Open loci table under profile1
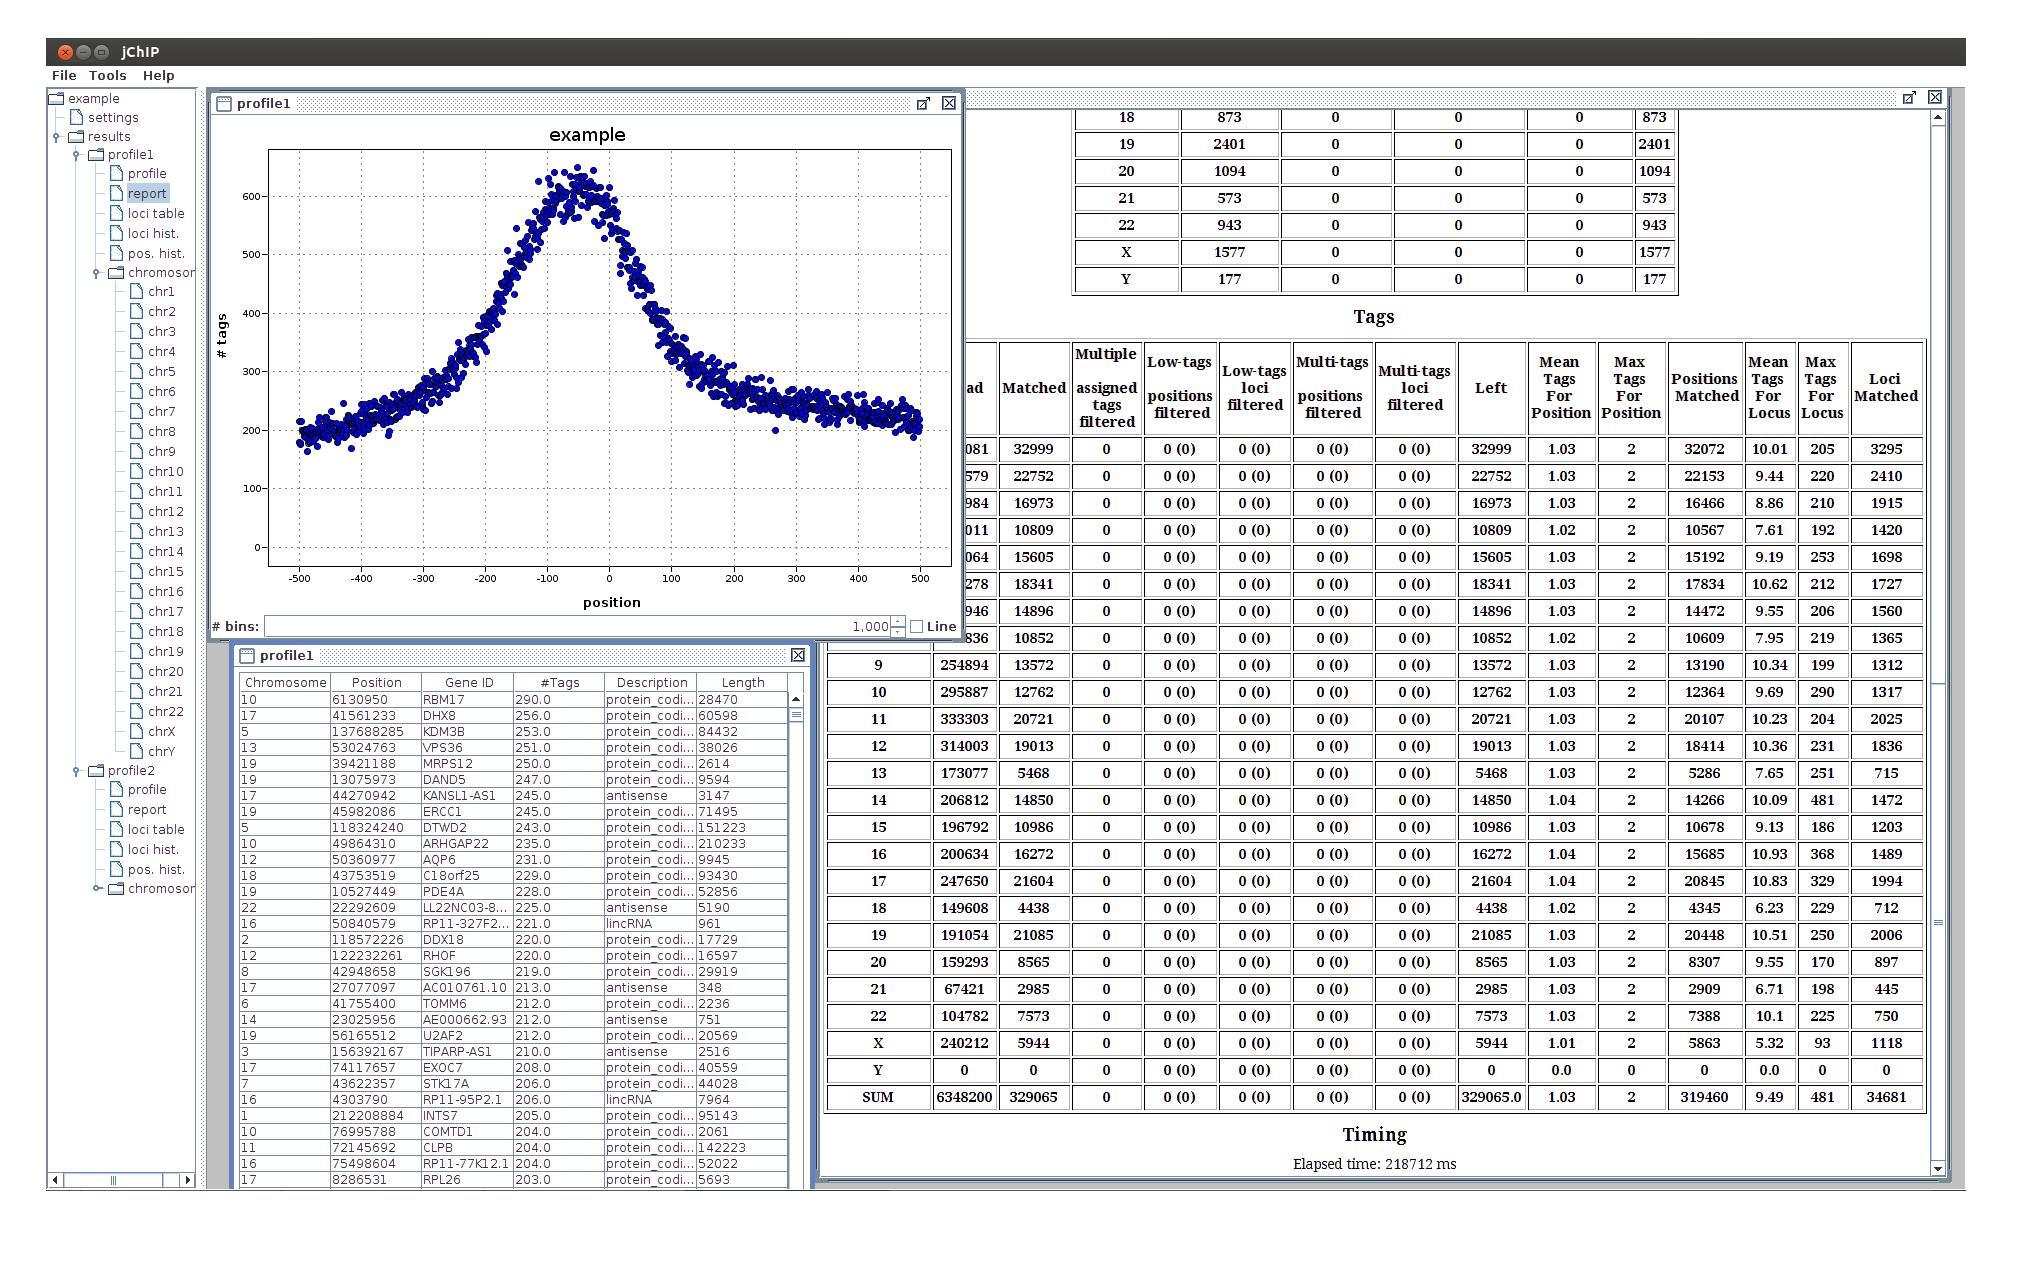 pyautogui.click(x=155, y=213)
